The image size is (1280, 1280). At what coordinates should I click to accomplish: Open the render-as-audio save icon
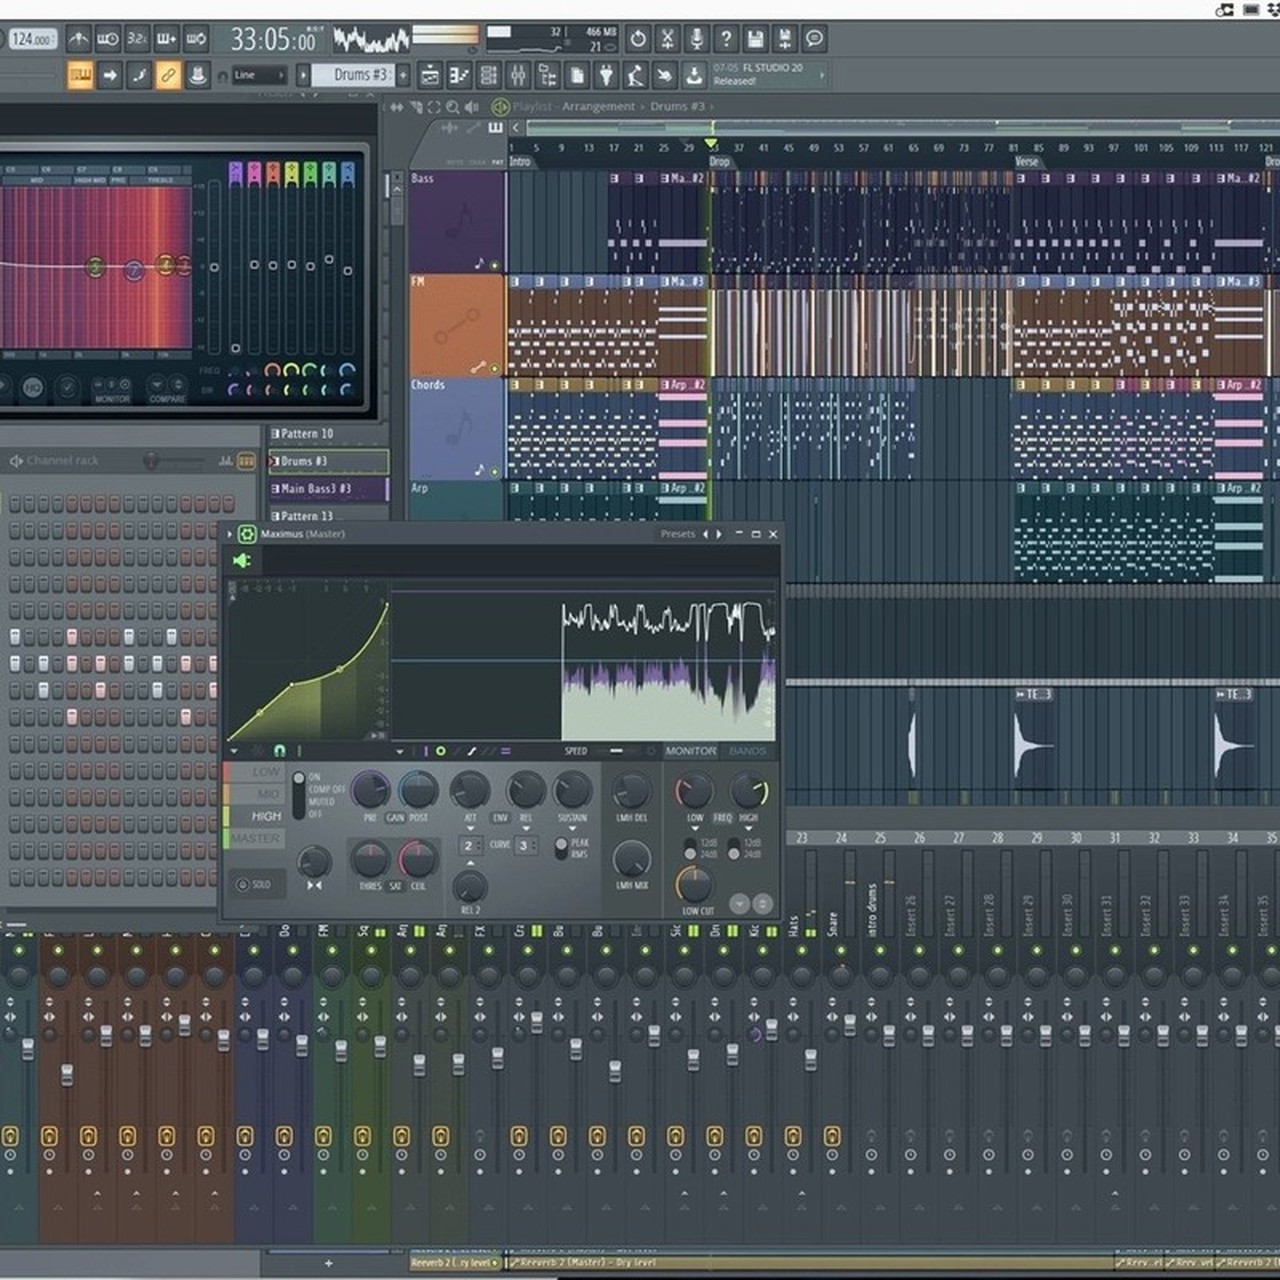pyautogui.click(x=785, y=39)
